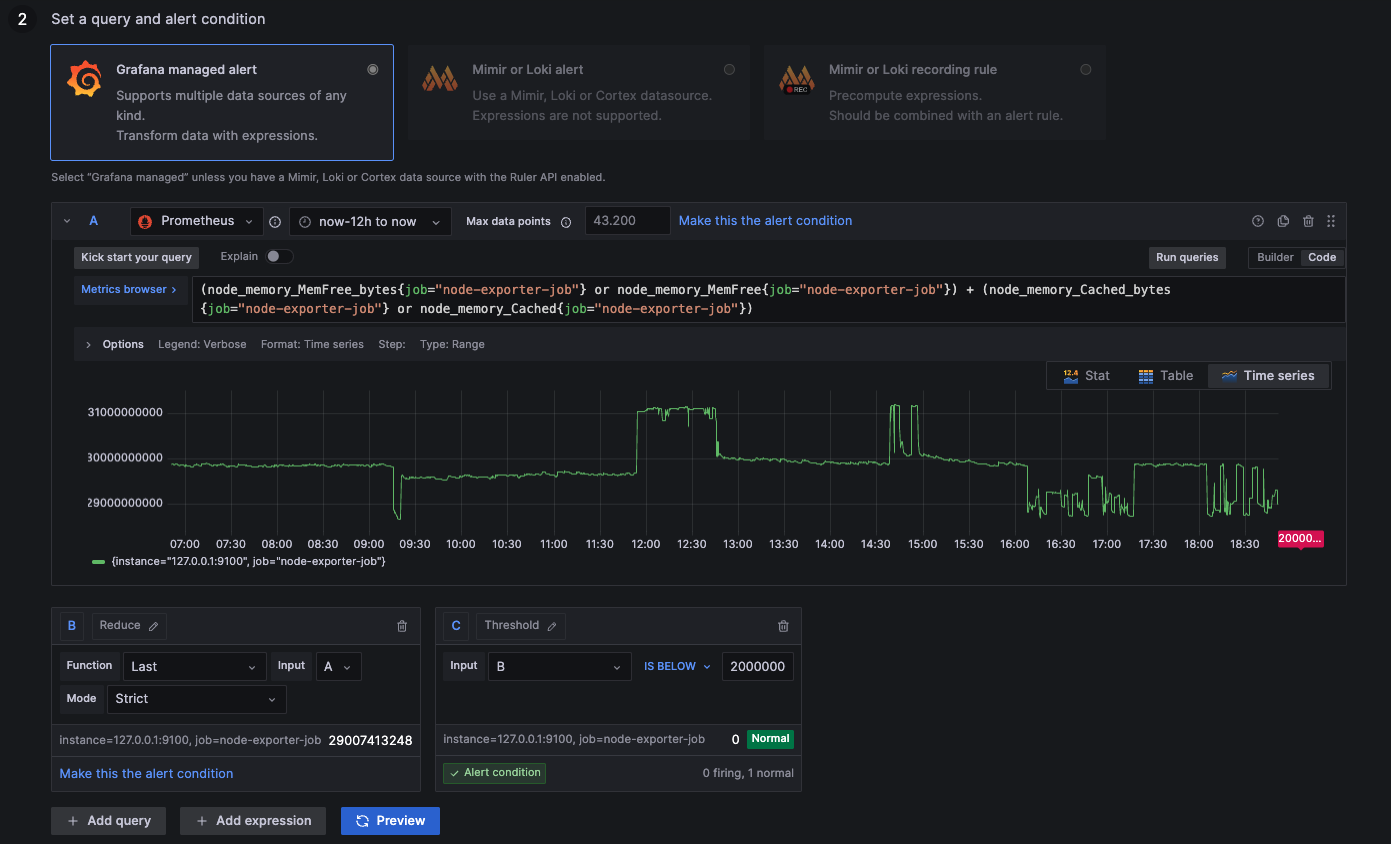Viewport: 1391px width, 844px height.
Task: Open query A help icon
Action: pyautogui.click(x=1258, y=221)
